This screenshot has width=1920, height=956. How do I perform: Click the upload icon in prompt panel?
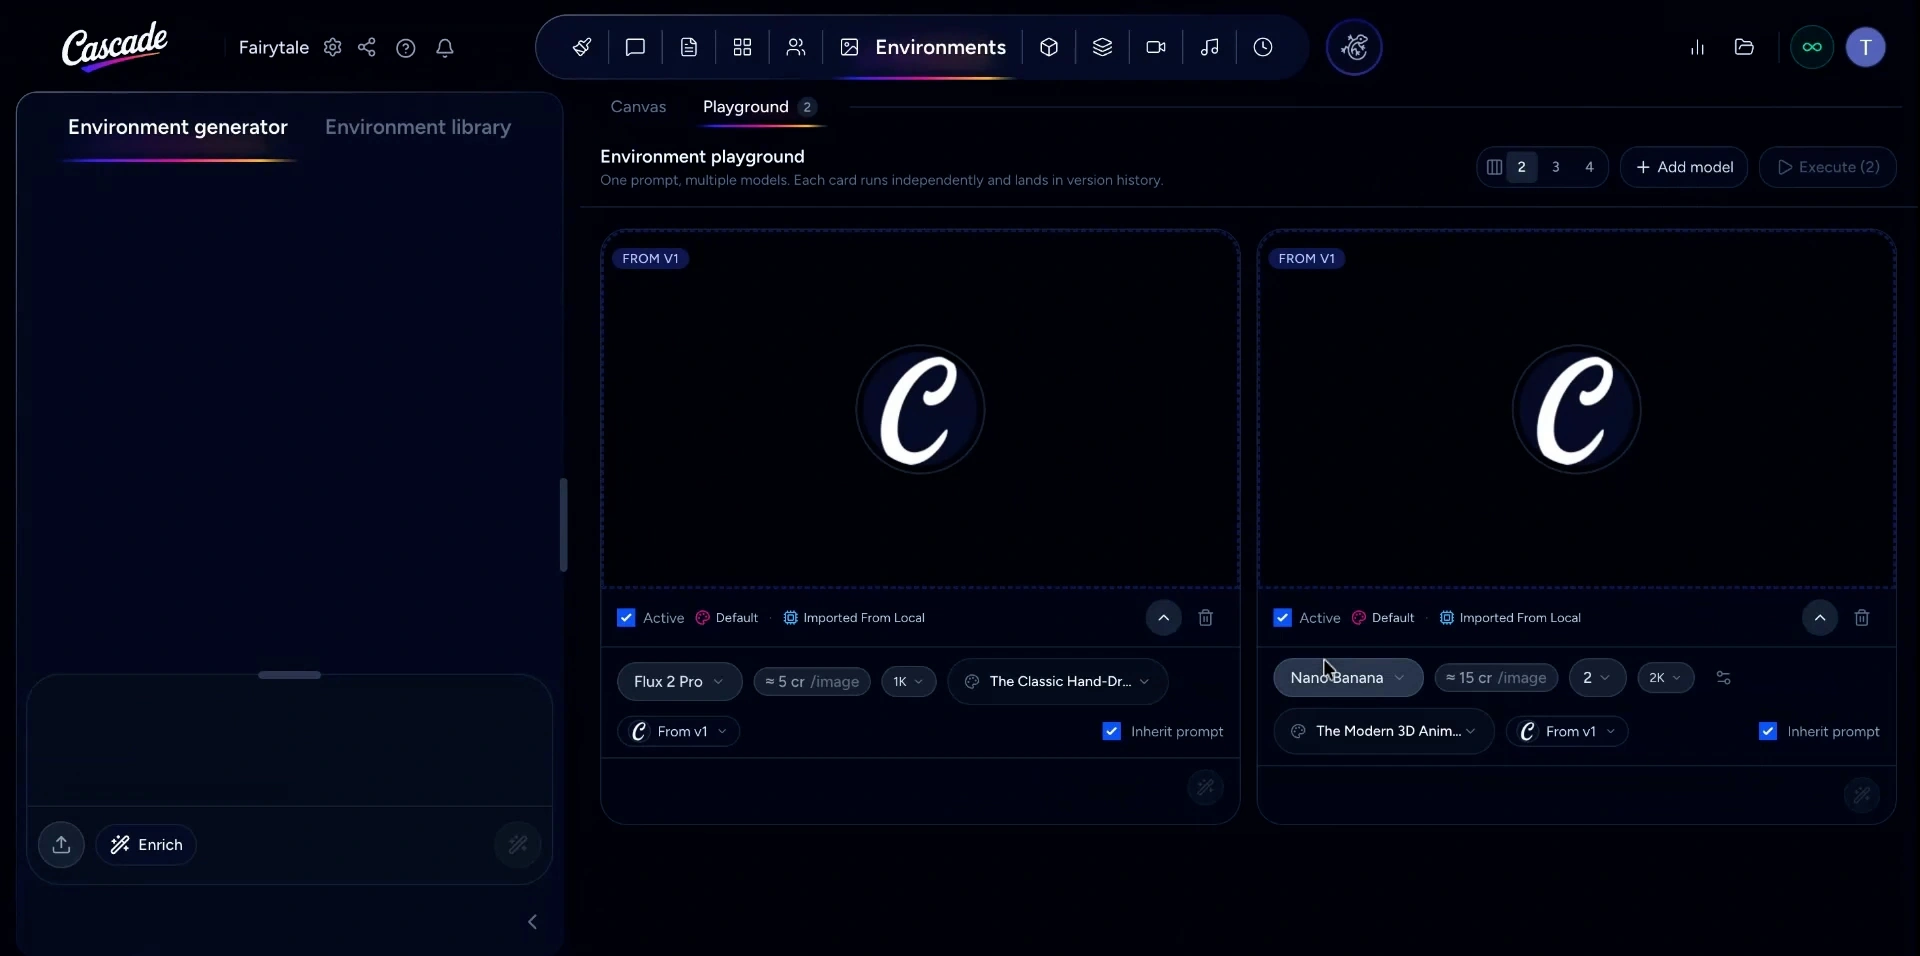61,845
